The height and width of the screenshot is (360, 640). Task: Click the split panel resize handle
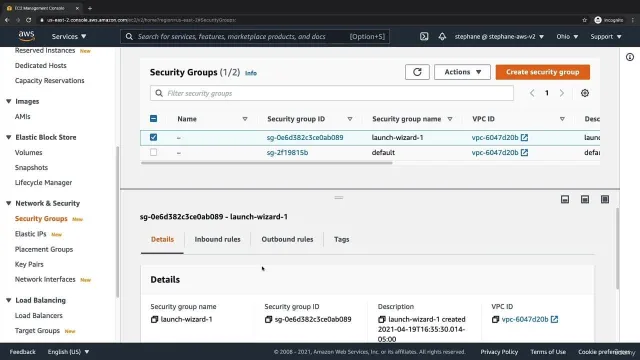coord(339,198)
